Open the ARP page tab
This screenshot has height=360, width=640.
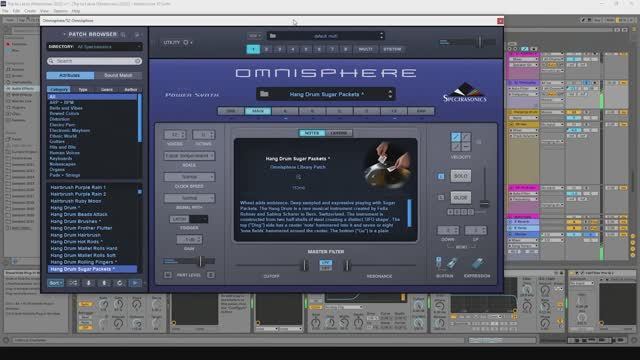pyautogui.click(x=421, y=111)
